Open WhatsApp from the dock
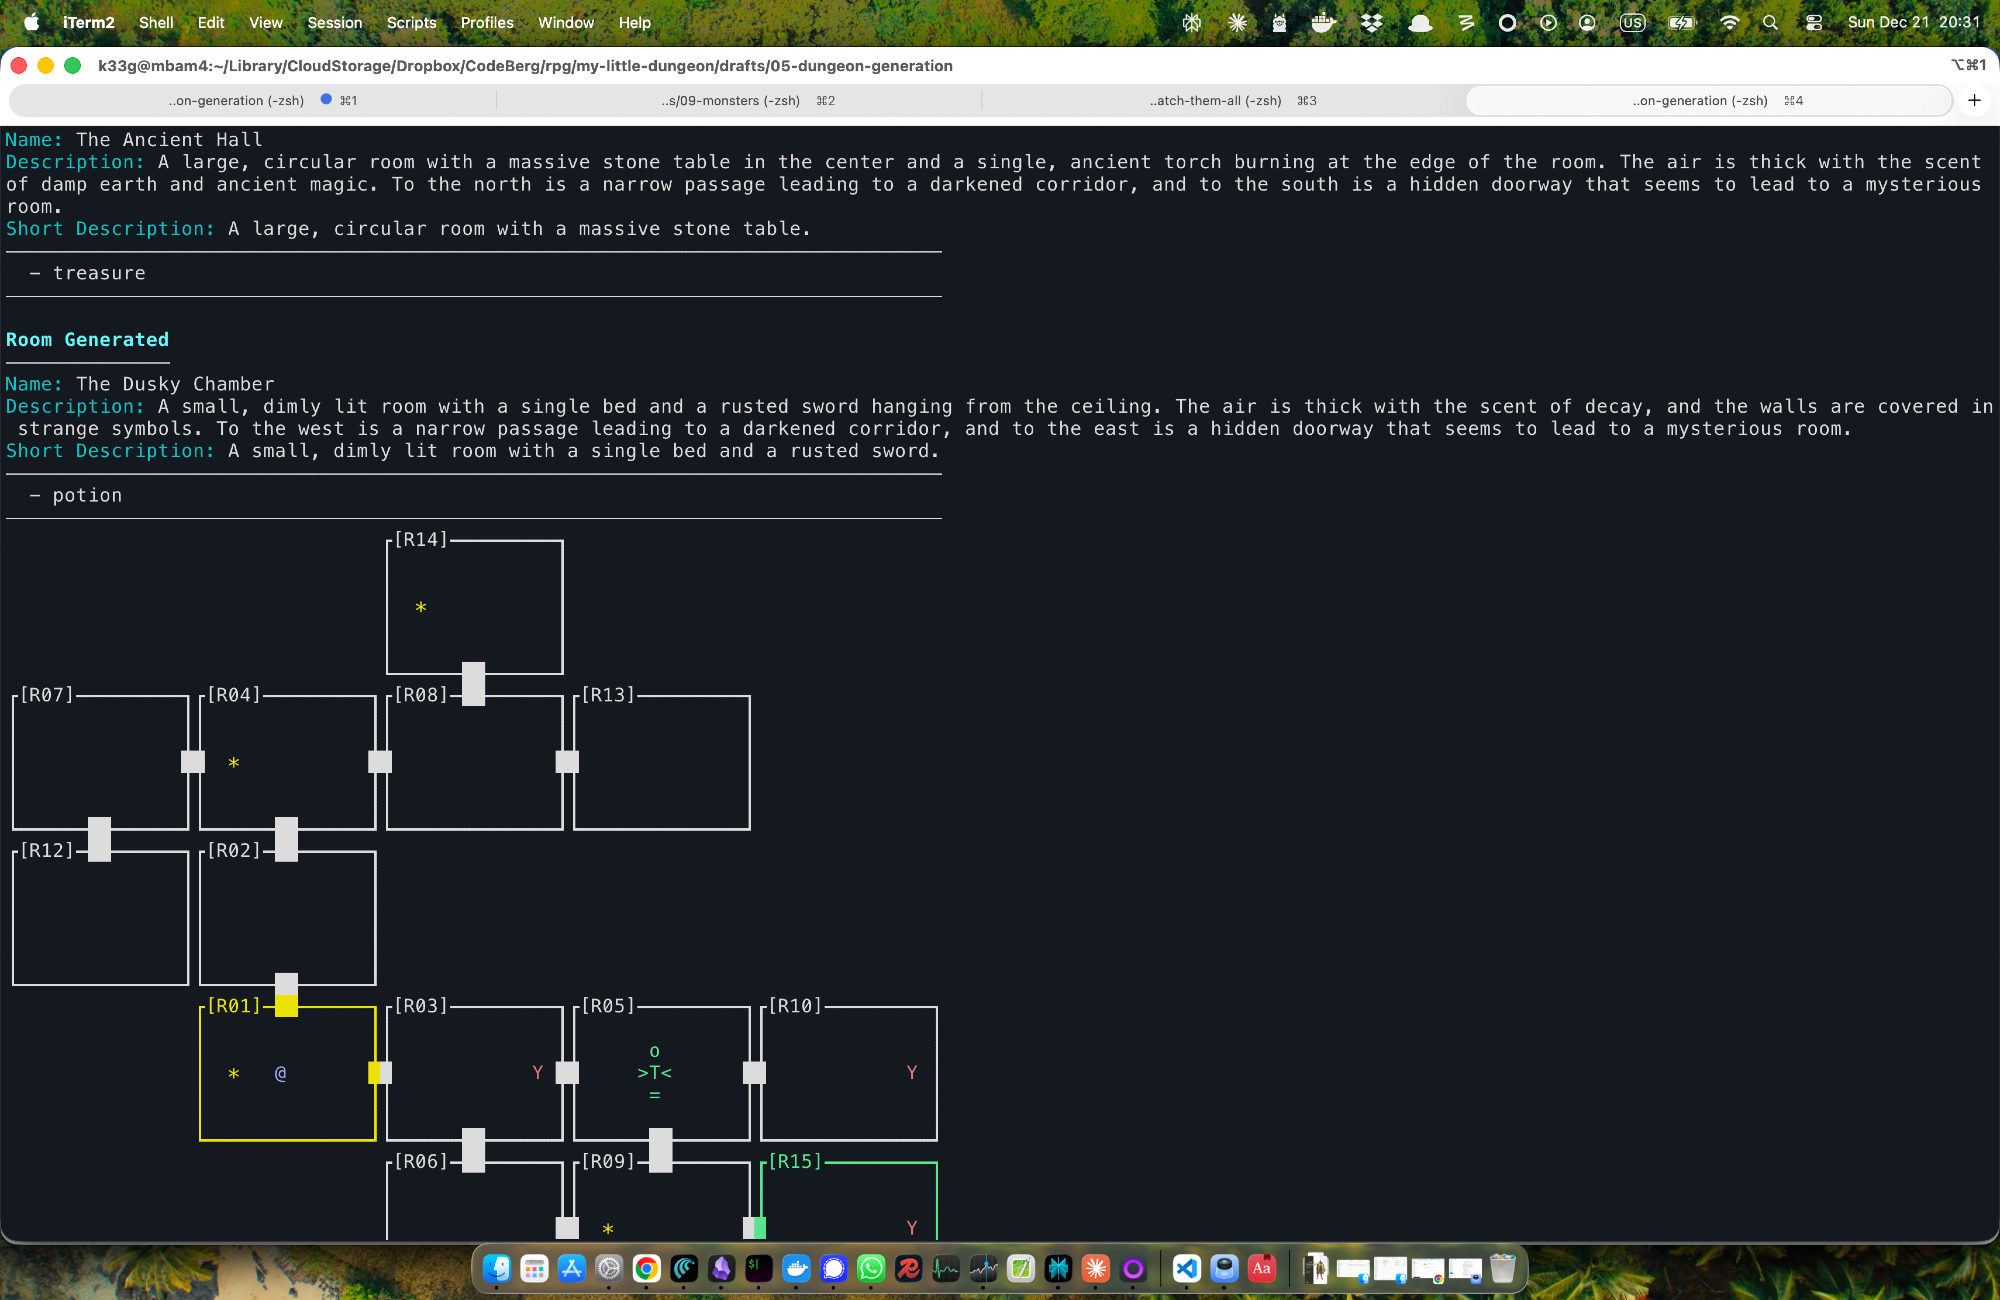 (871, 1269)
